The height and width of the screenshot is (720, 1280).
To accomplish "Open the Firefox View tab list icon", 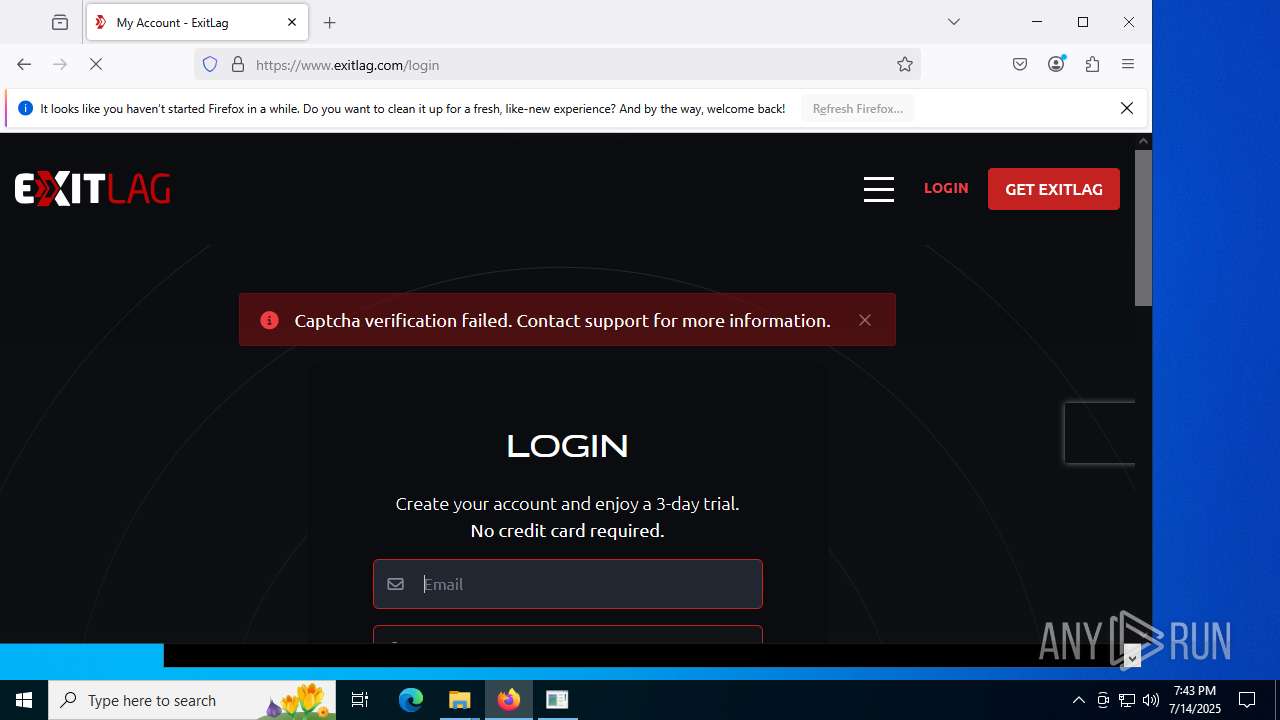I will (x=60, y=22).
